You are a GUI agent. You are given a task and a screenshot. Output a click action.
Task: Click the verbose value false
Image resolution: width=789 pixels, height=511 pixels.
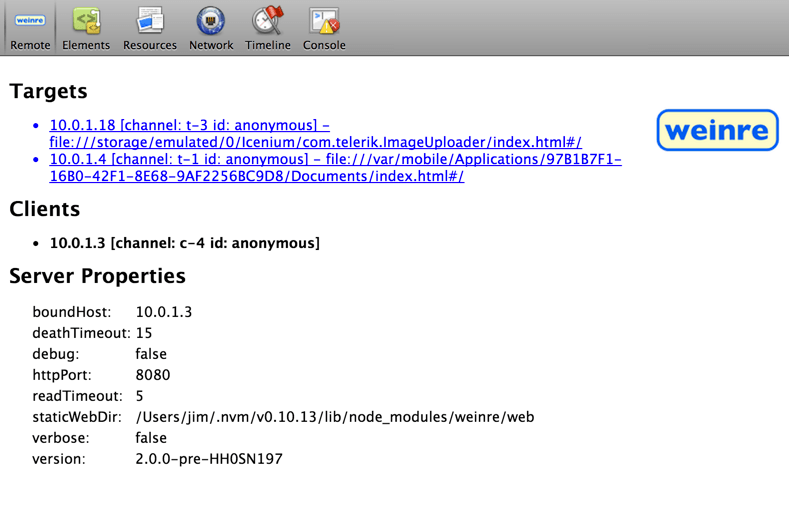(151, 438)
